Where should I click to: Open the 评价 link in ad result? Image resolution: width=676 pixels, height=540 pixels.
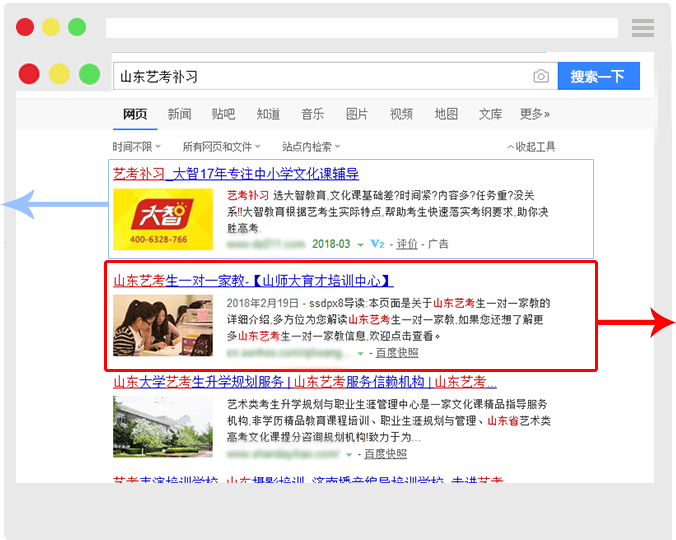(407, 244)
